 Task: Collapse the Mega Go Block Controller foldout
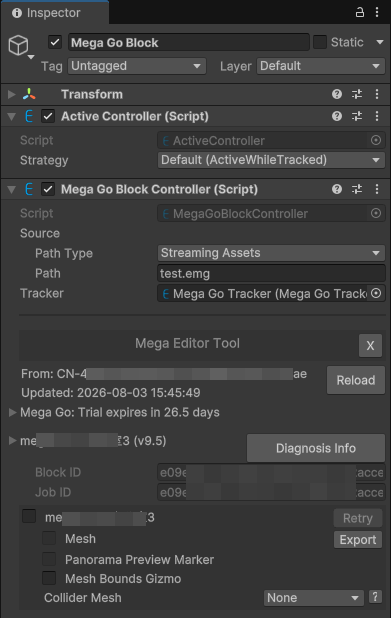click(12, 190)
